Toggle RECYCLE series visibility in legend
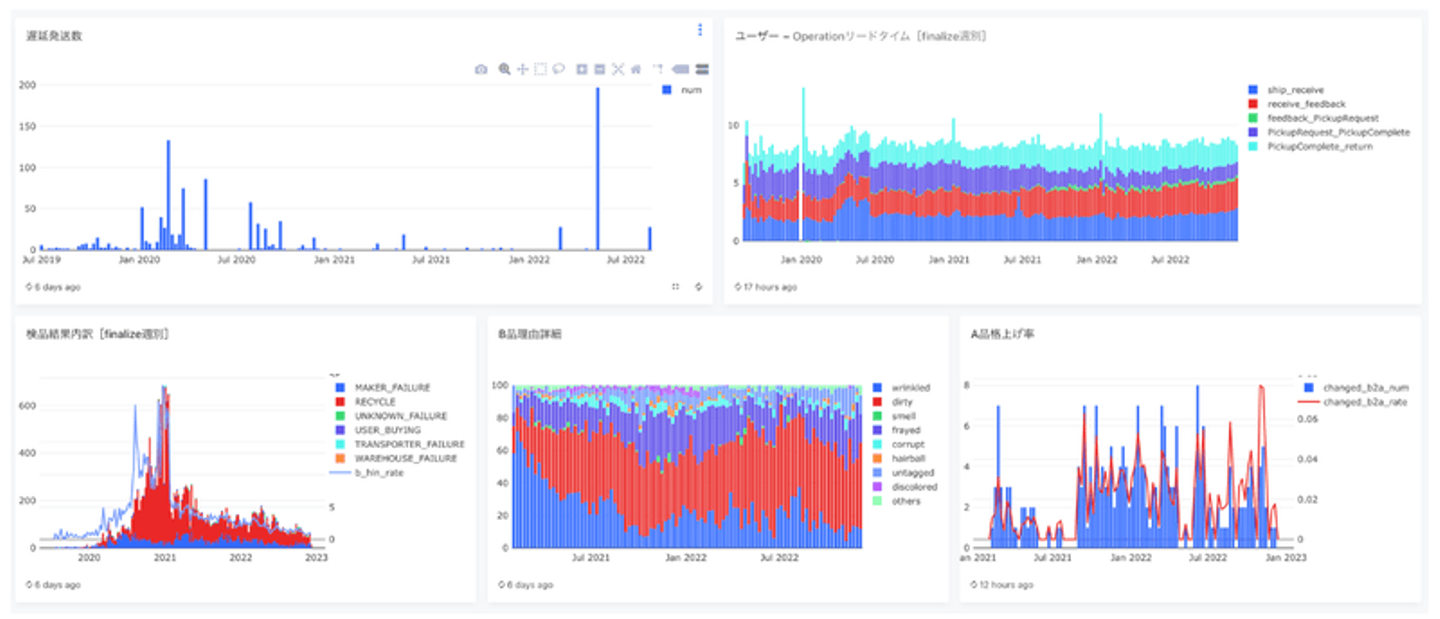The image size is (1440, 619). point(368,401)
